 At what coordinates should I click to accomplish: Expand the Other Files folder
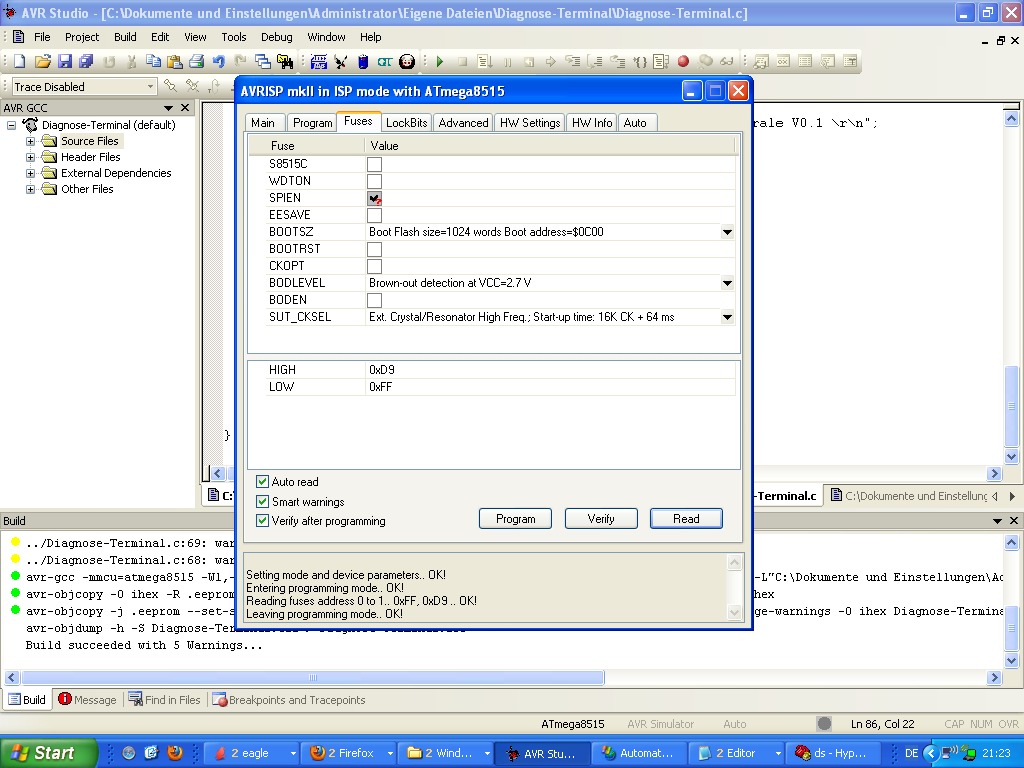[30, 189]
